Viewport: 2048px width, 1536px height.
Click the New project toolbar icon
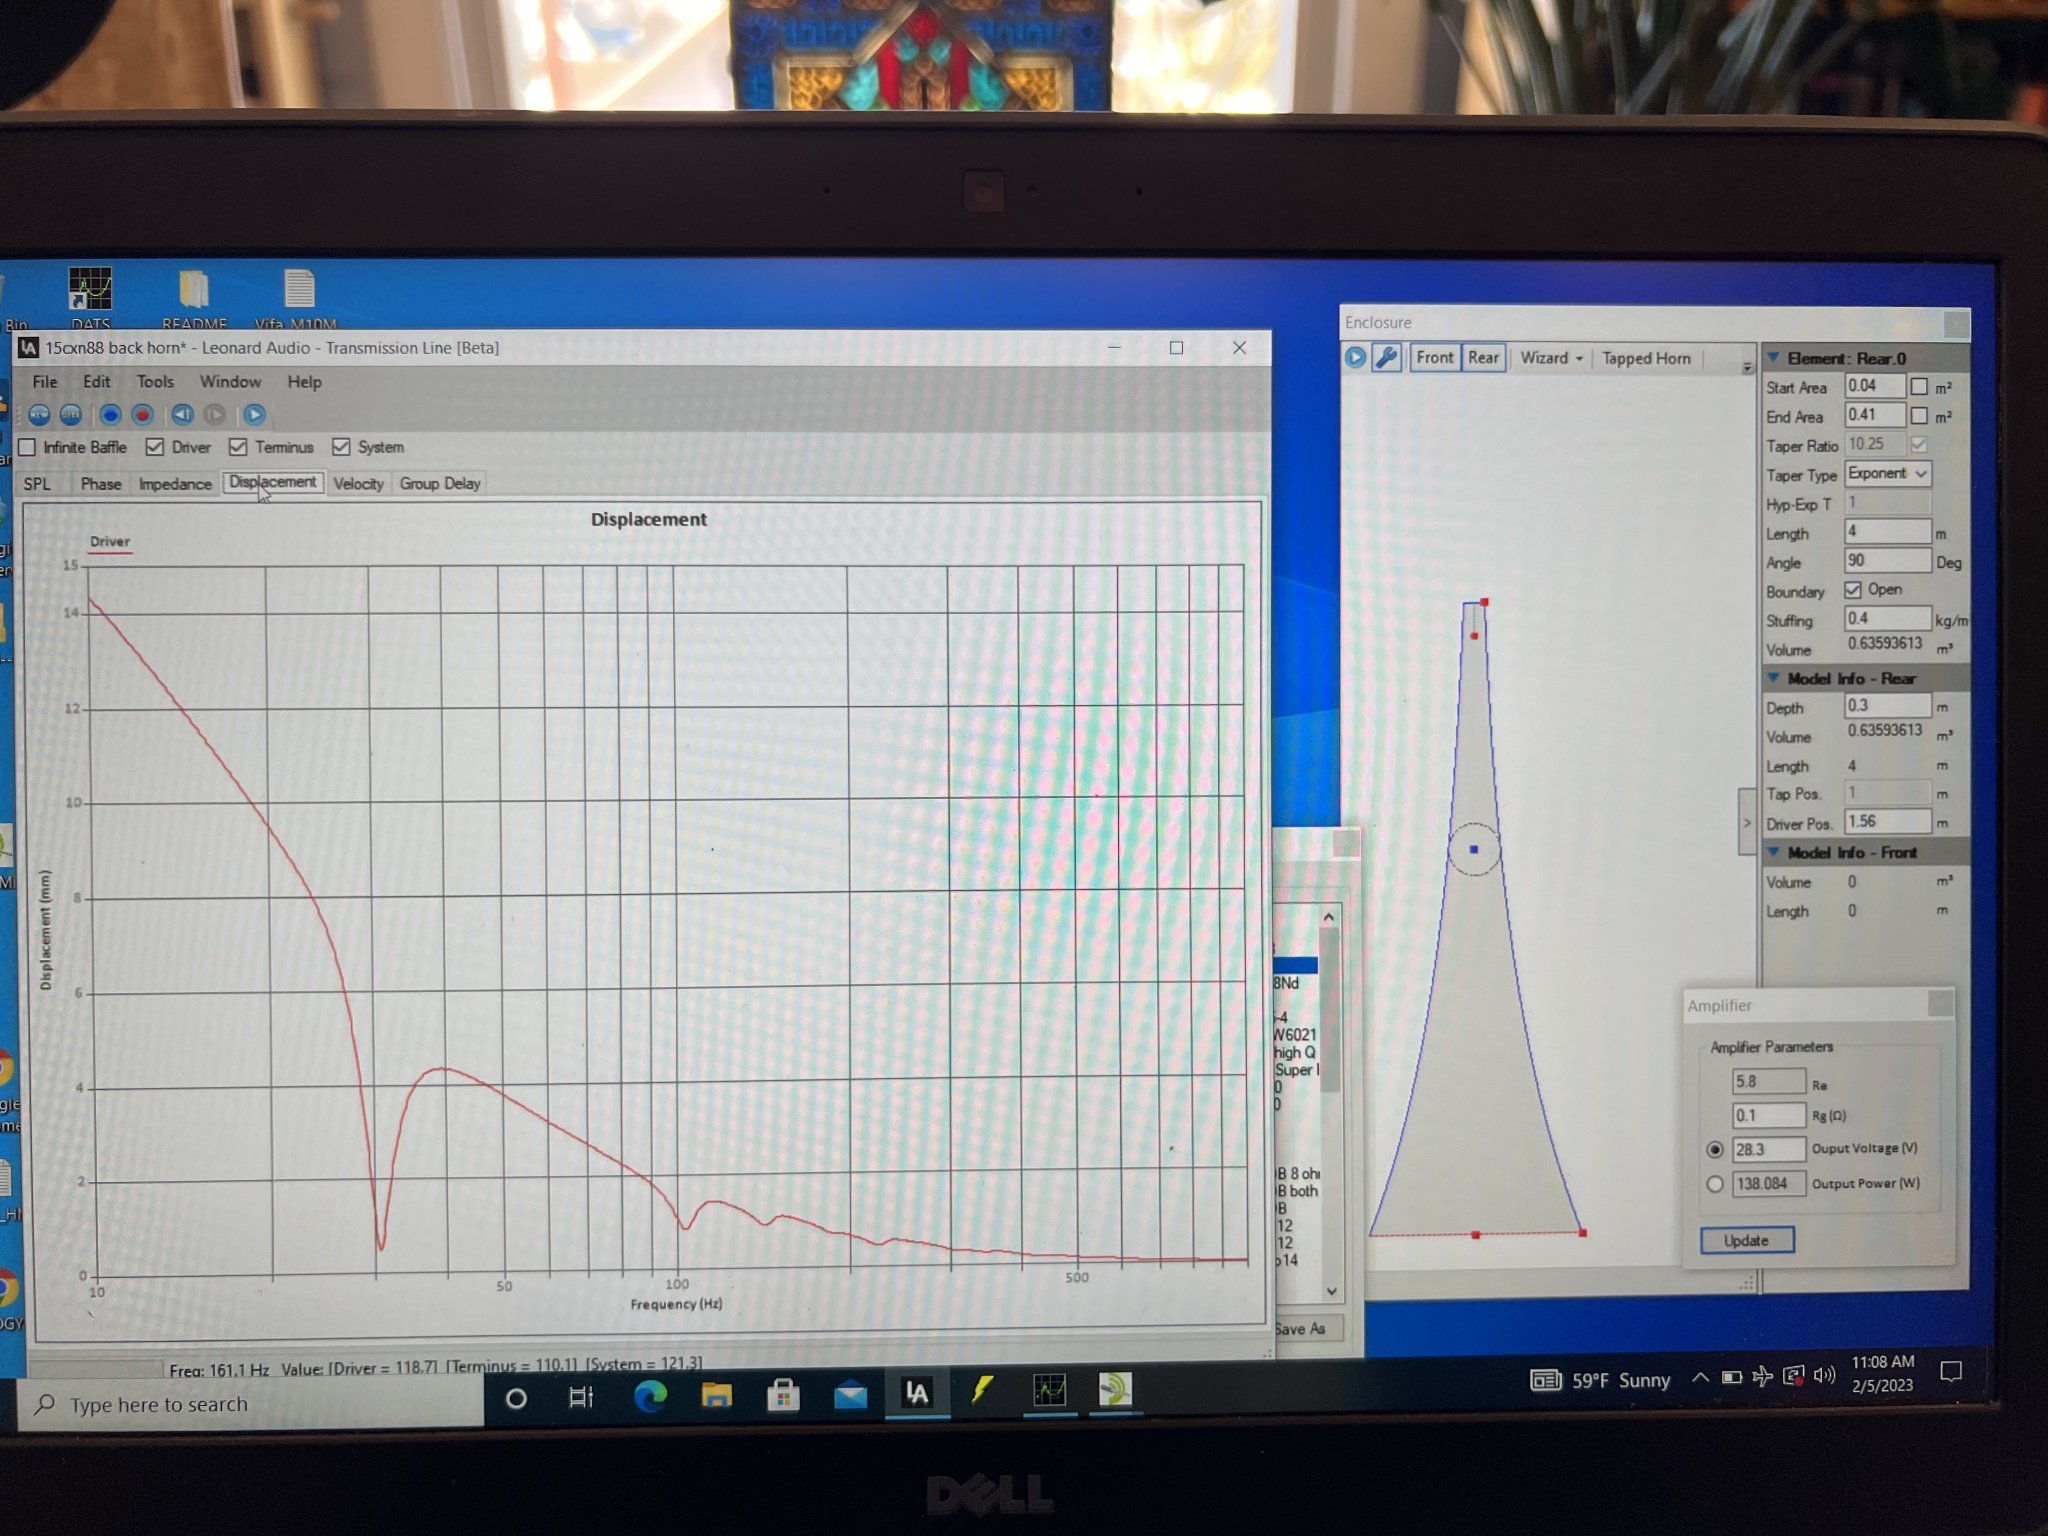(x=39, y=414)
